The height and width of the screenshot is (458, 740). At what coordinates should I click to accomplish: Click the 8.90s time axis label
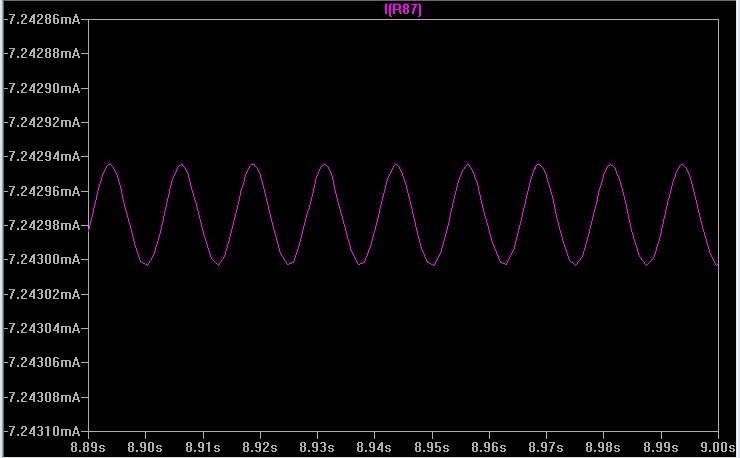(x=145, y=447)
